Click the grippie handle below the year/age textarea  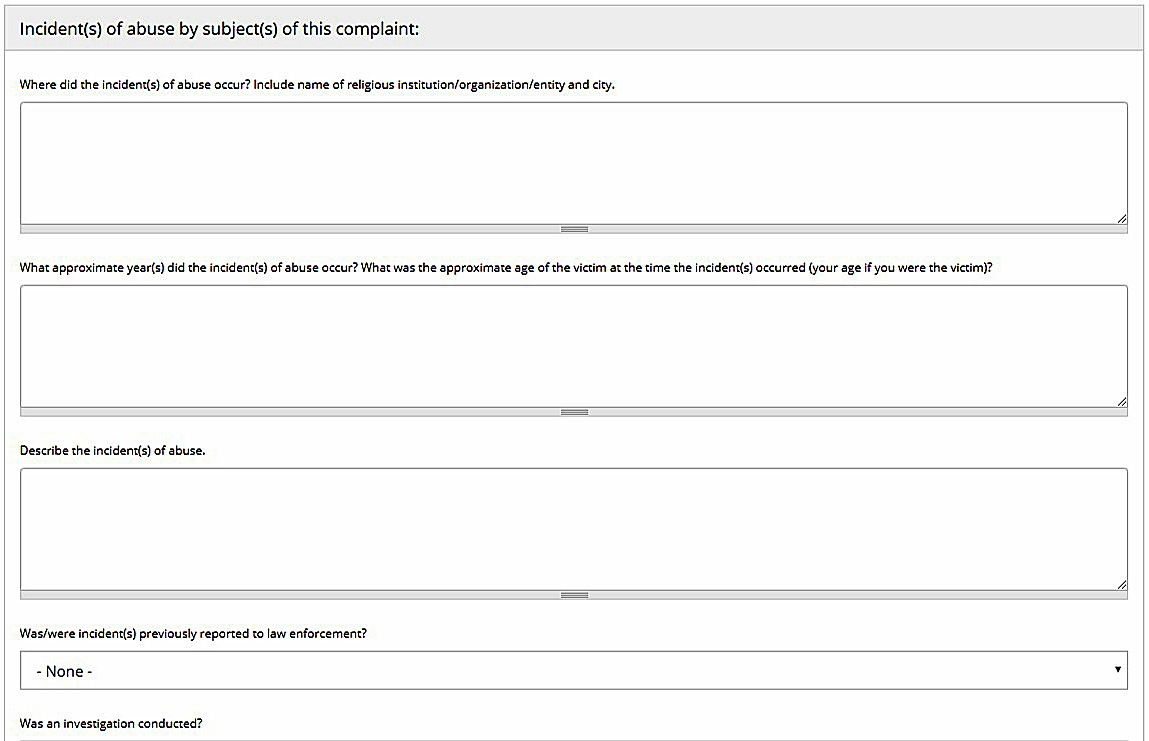pyautogui.click(x=574, y=412)
